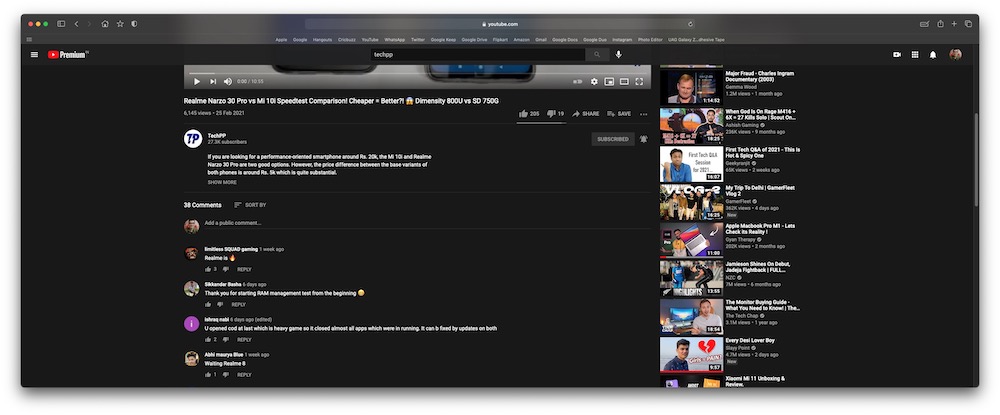Viewport: 1000px width, 415px height.
Task: Open the Safari share icon
Action: 940,24
